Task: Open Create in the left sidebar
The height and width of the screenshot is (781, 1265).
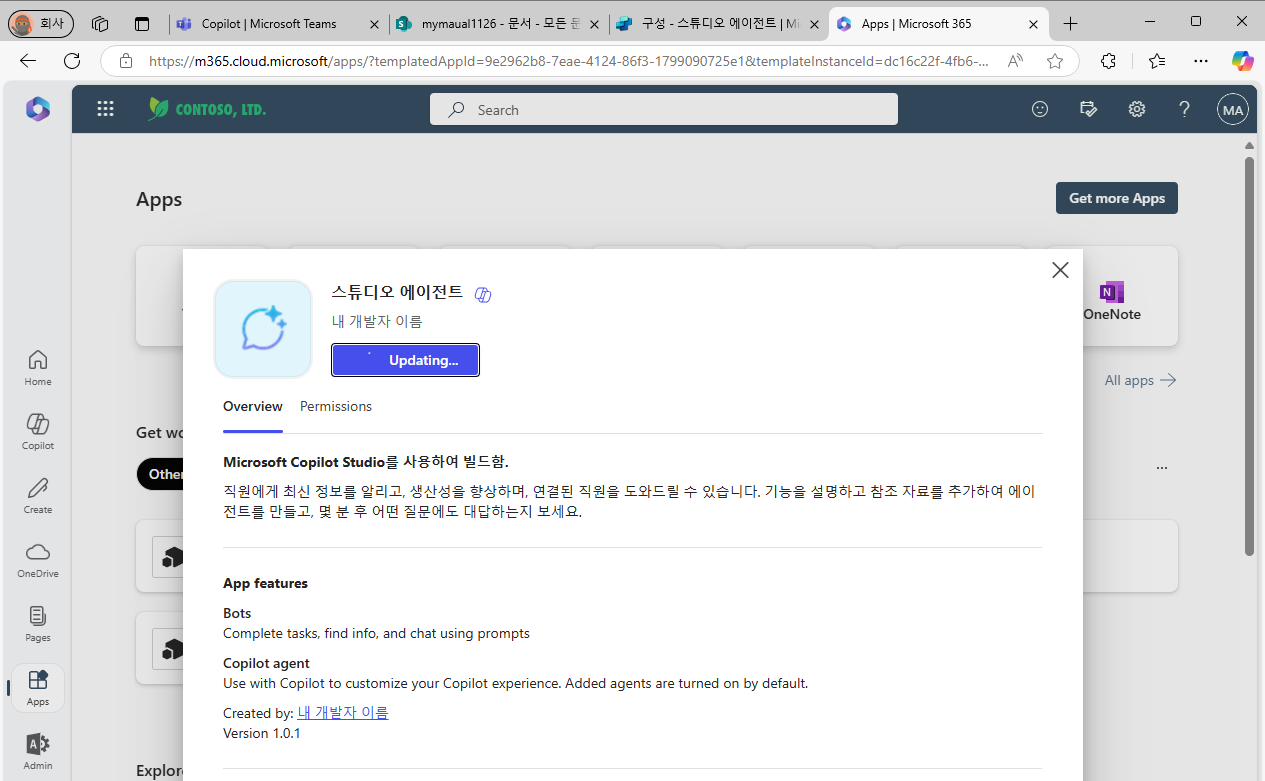Action: pyautogui.click(x=38, y=496)
